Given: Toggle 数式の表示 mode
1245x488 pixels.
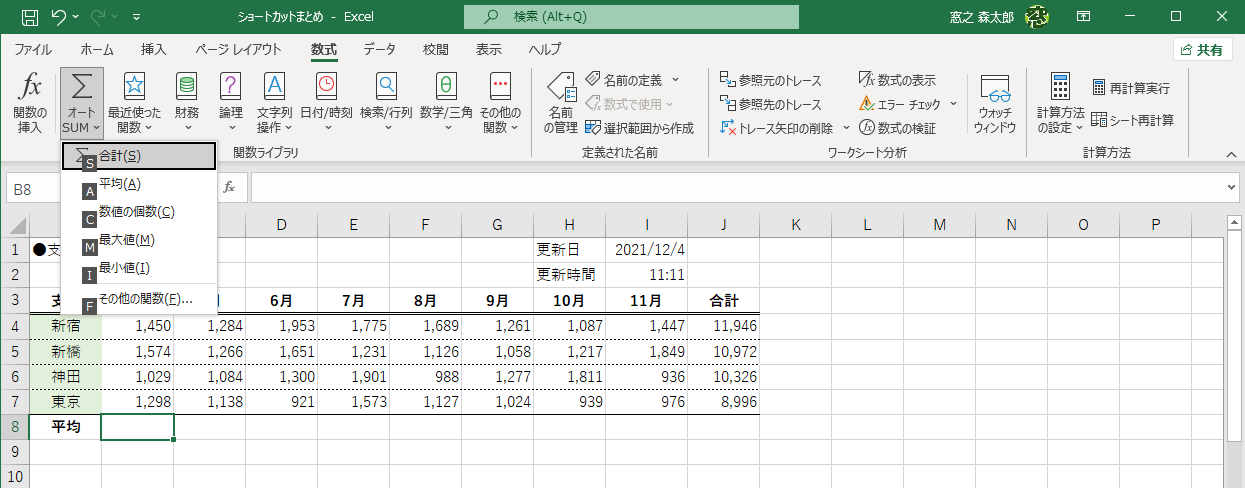Looking at the screenshot, I should 898,81.
